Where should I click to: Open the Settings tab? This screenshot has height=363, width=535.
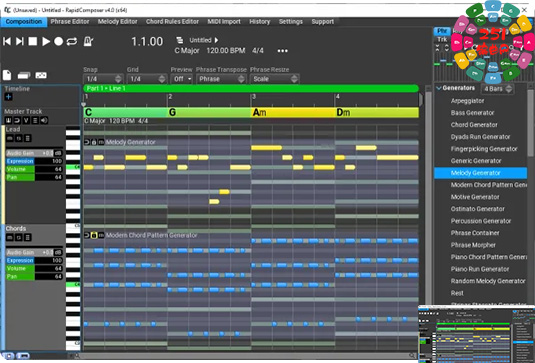click(x=290, y=21)
